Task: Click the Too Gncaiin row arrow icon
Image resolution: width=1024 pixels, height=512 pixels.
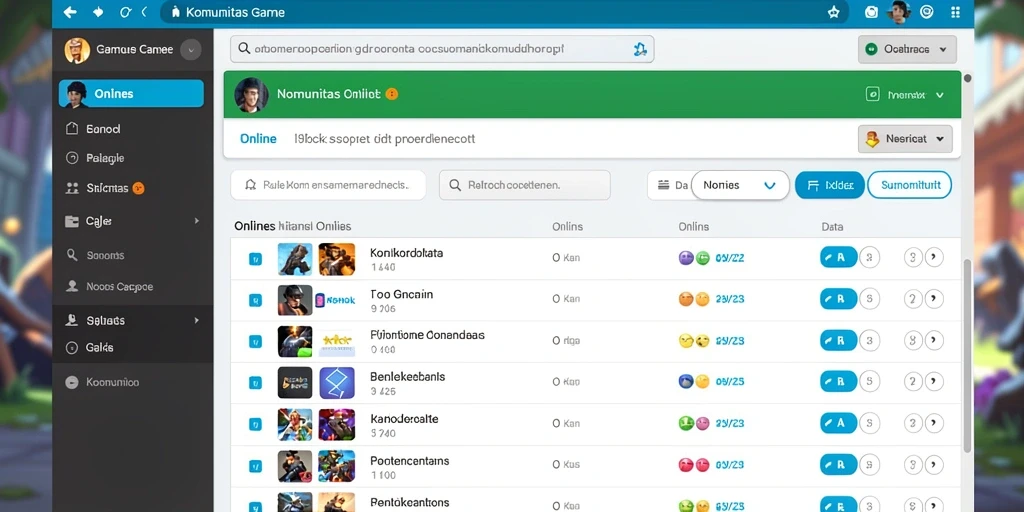Action: 935,299
